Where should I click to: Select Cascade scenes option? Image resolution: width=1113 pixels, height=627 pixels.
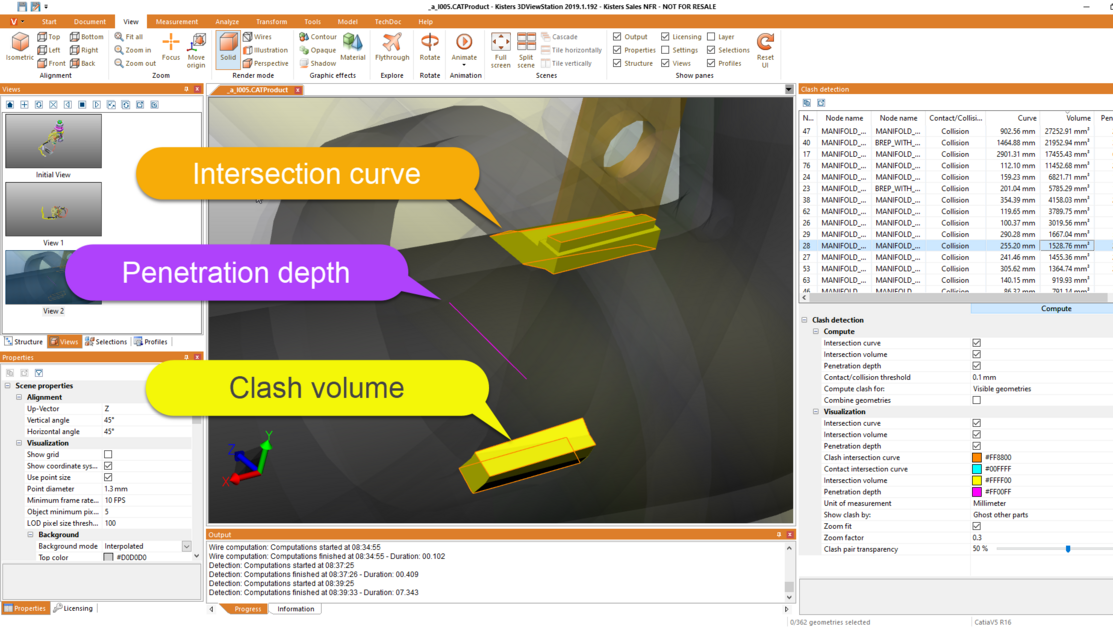pyautogui.click(x=559, y=37)
